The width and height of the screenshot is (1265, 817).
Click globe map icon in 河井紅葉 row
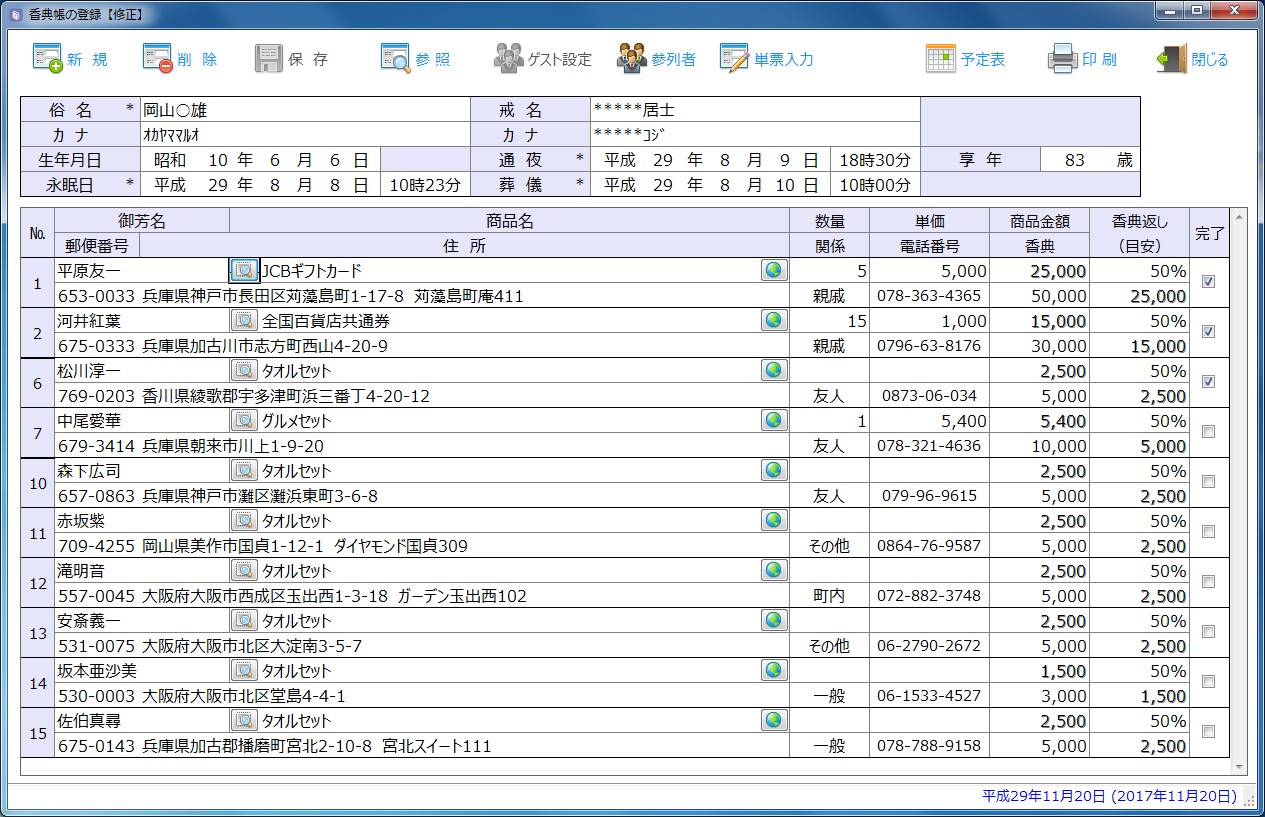pyautogui.click(x=774, y=320)
